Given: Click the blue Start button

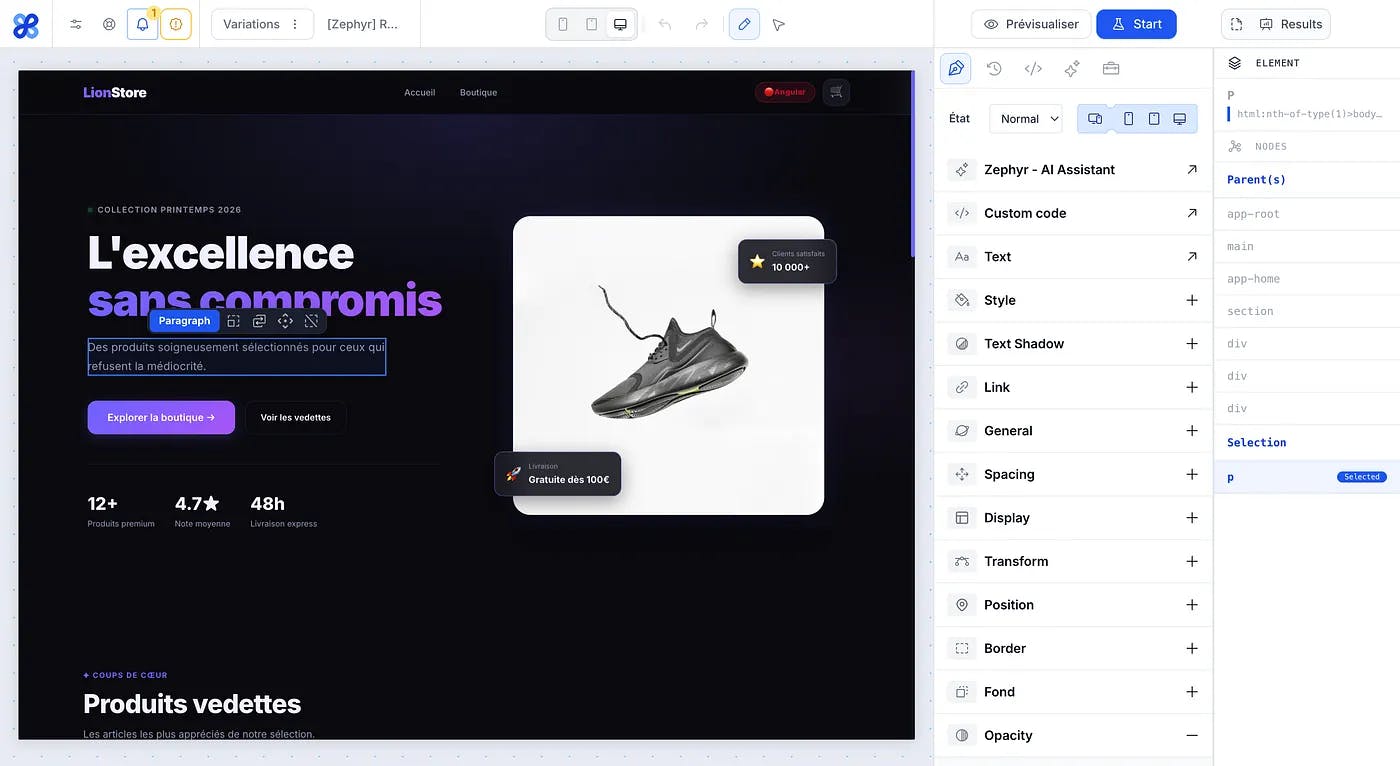Looking at the screenshot, I should pyautogui.click(x=1136, y=24).
